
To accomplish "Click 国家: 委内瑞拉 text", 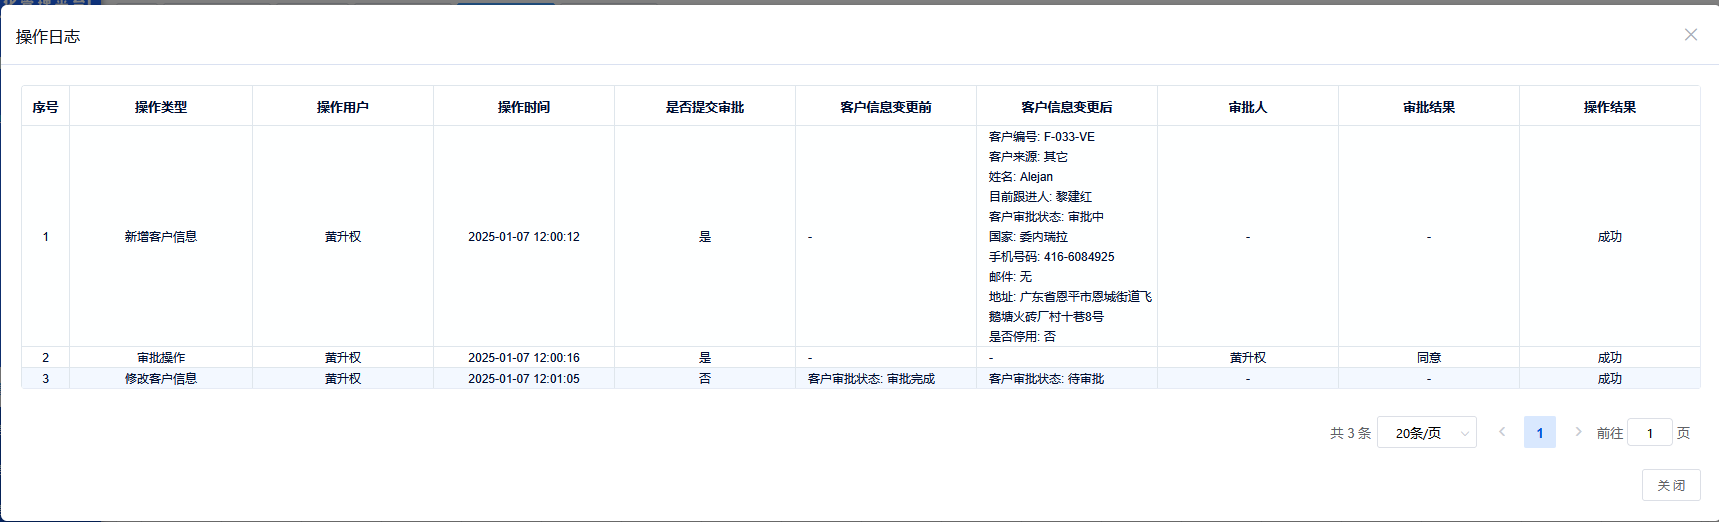I will 1028,237.
